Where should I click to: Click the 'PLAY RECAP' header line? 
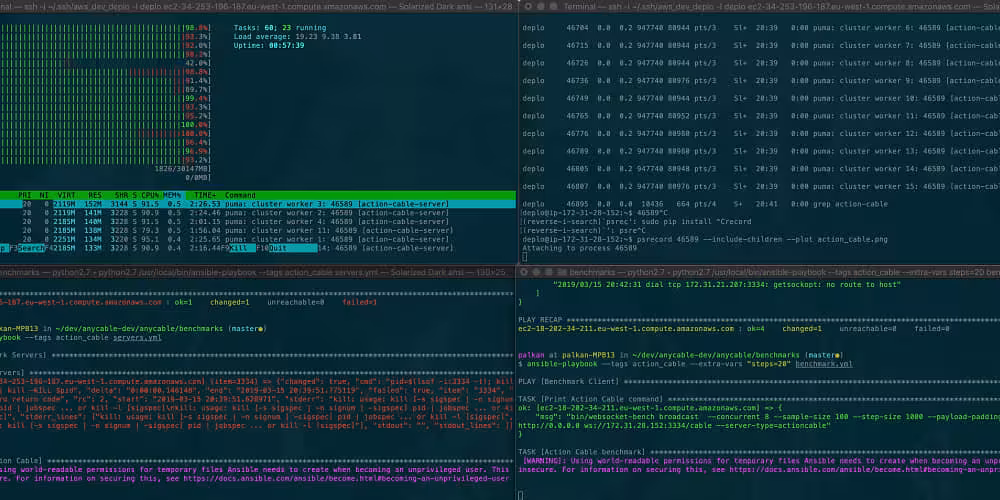coord(758,320)
